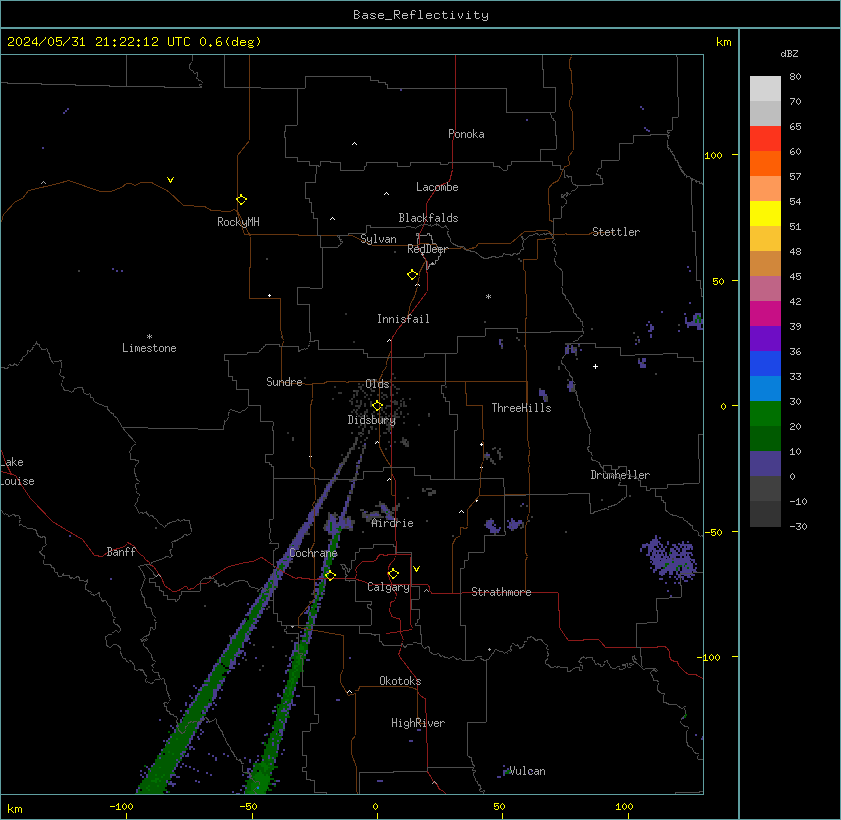
Task: Select the Limestone label
Action: pos(149,348)
